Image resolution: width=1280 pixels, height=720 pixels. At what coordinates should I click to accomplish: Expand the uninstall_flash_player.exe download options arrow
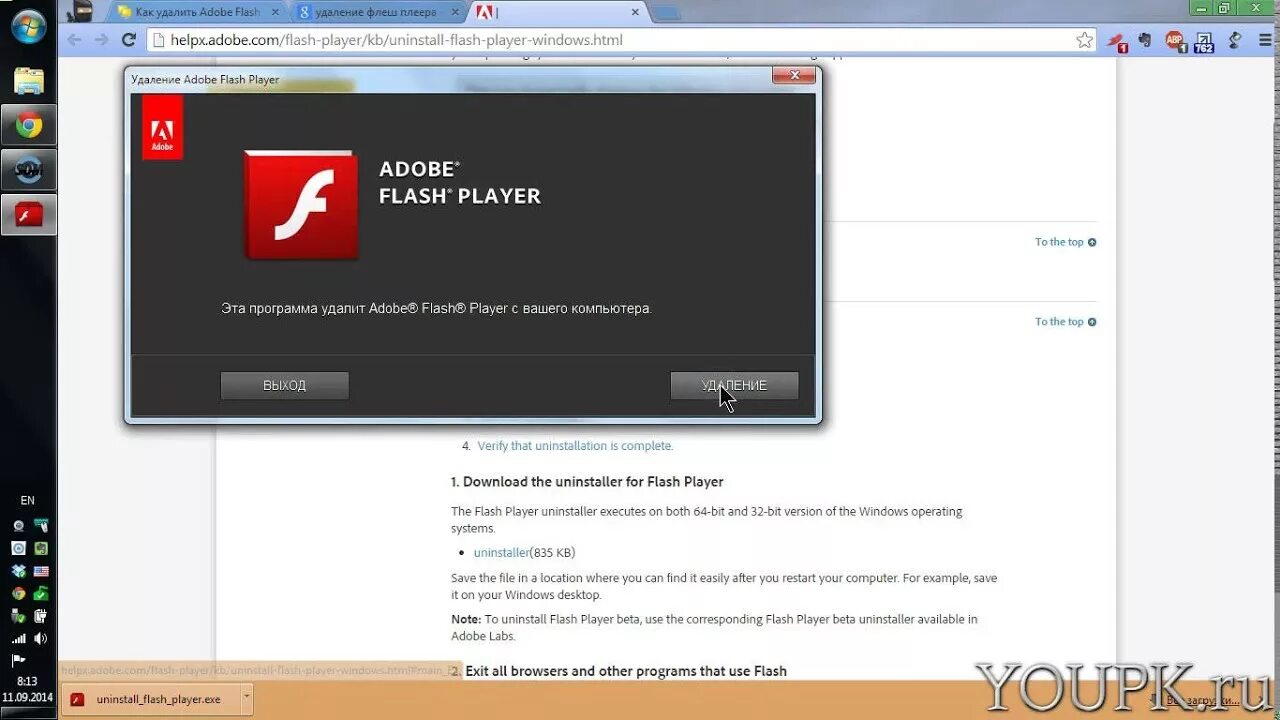[x=247, y=699]
